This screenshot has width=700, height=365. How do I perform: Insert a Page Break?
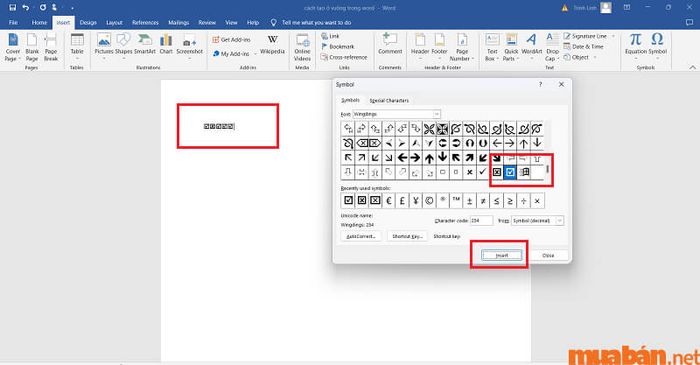click(51, 47)
